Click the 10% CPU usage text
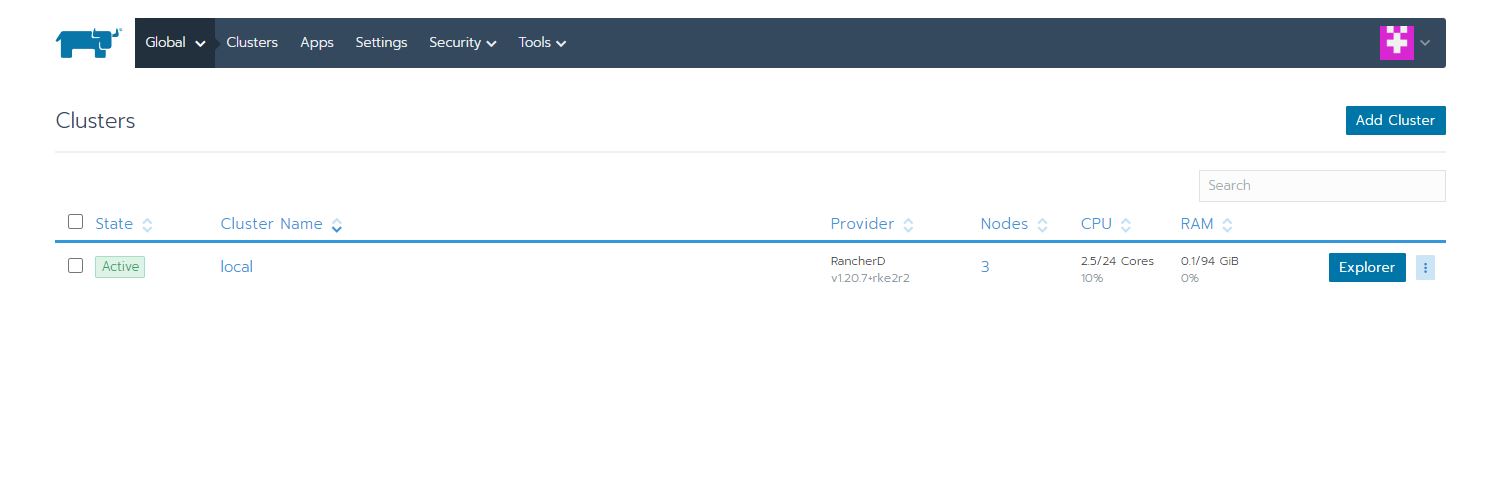This screenshot has height=478, width=1494. (1092, 278)
